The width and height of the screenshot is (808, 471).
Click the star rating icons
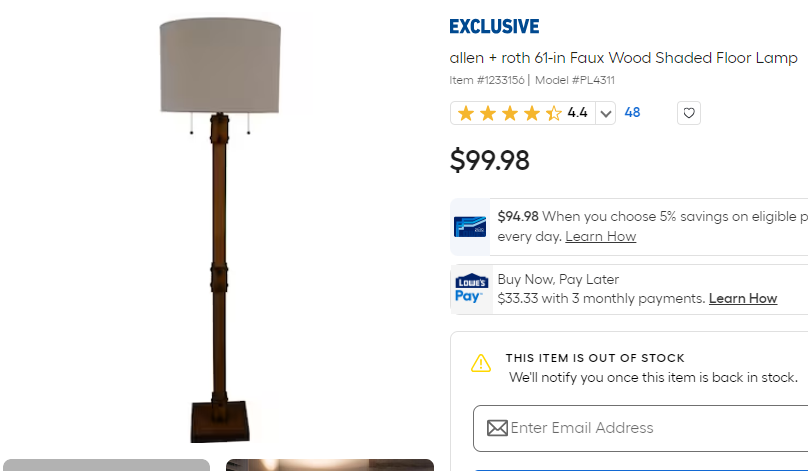[509, 113]
